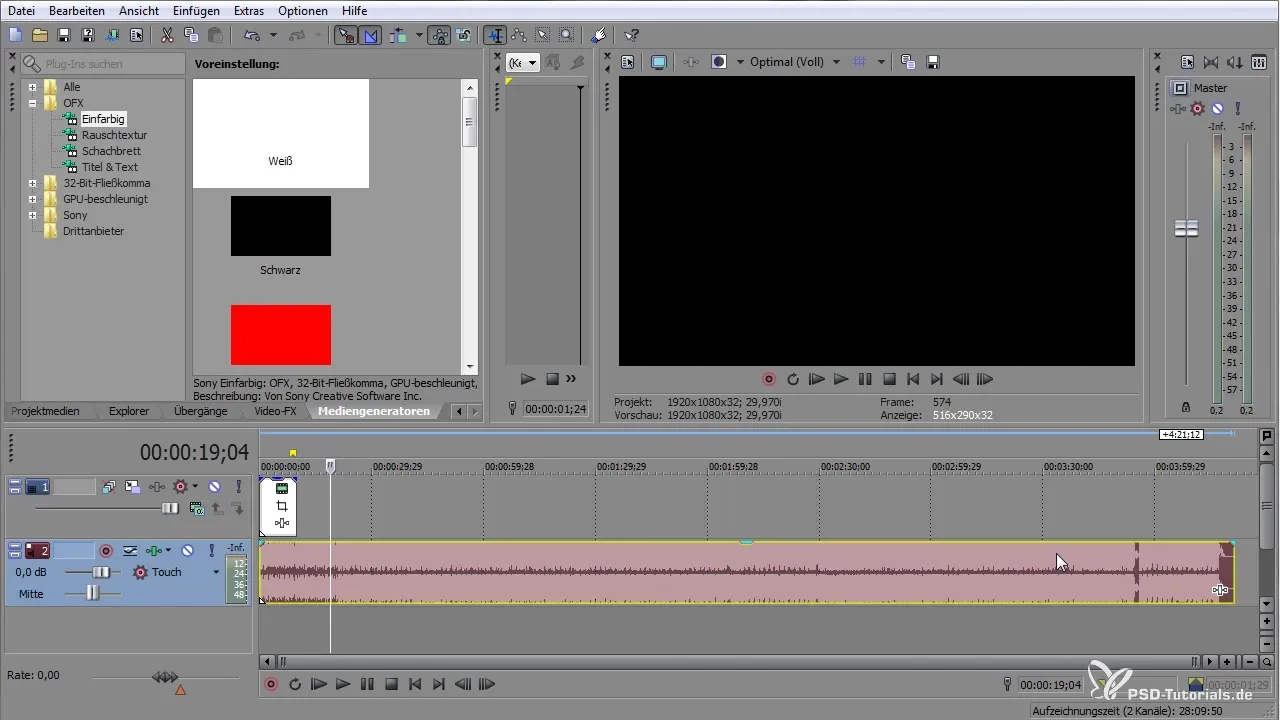1280x720 pixels.
Task: Open the Datei menu
Action: click(x=21, y=10)
